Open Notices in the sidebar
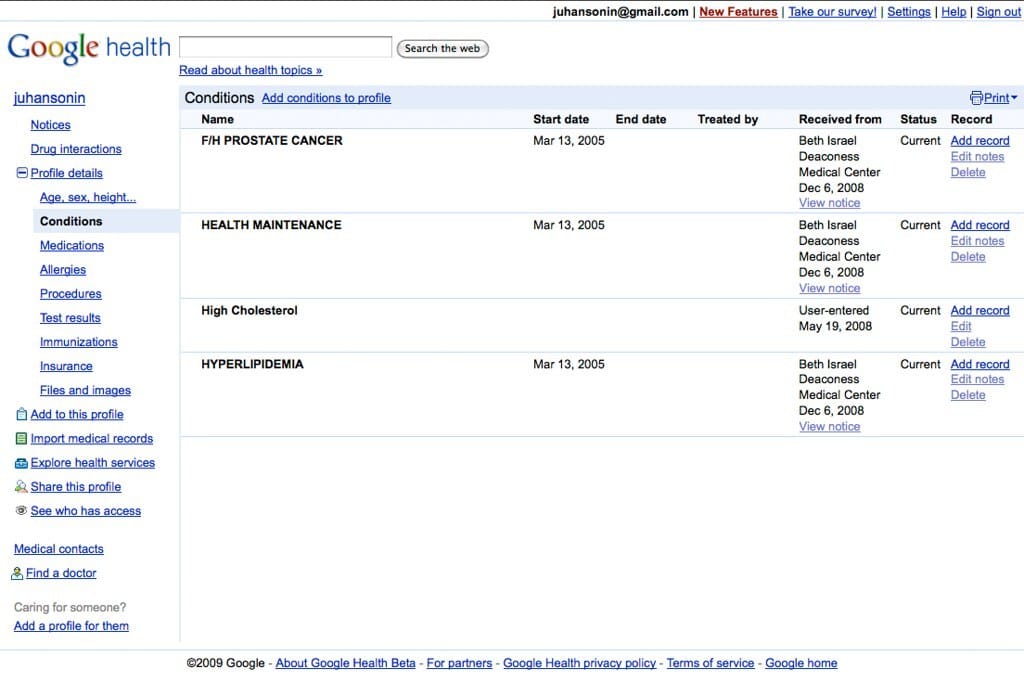1024x682 pixels. point(50,125)
